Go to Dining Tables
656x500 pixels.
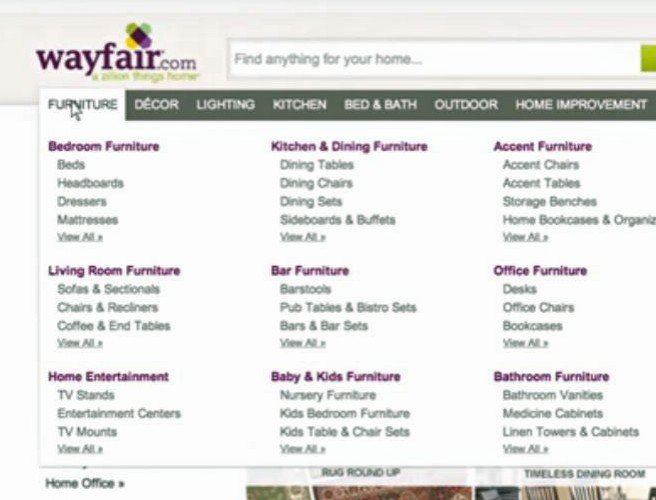pyautogui.click(x=317, y=164)
